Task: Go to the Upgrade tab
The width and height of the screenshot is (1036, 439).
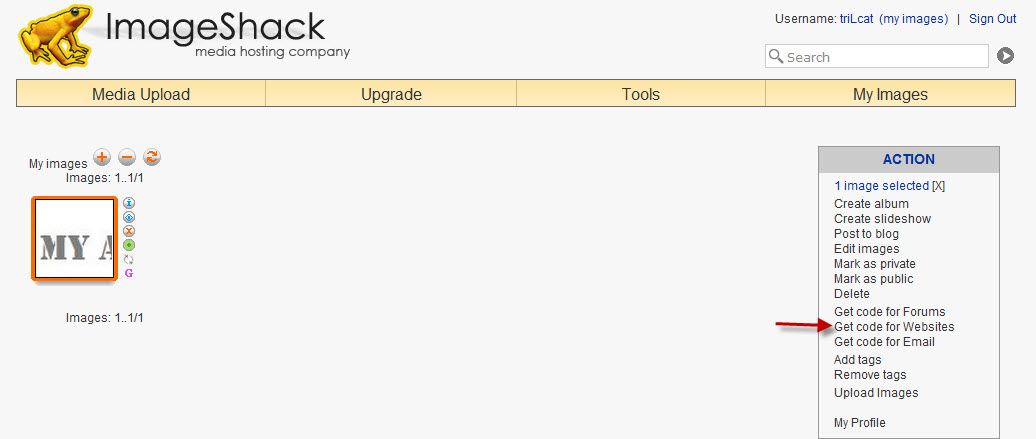Action: click(x=391, y=95)
